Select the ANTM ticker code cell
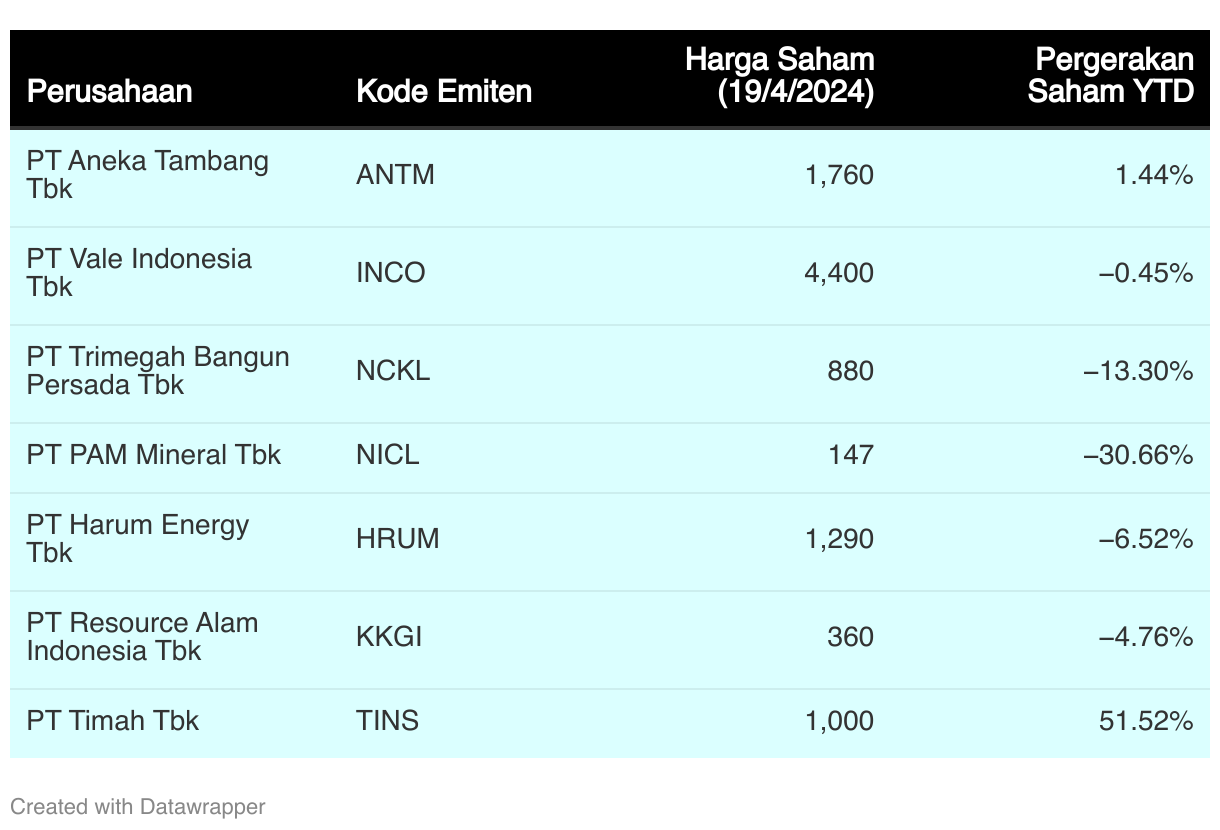Viewport: 1220px width, 830px height. [x=395, y=175]
